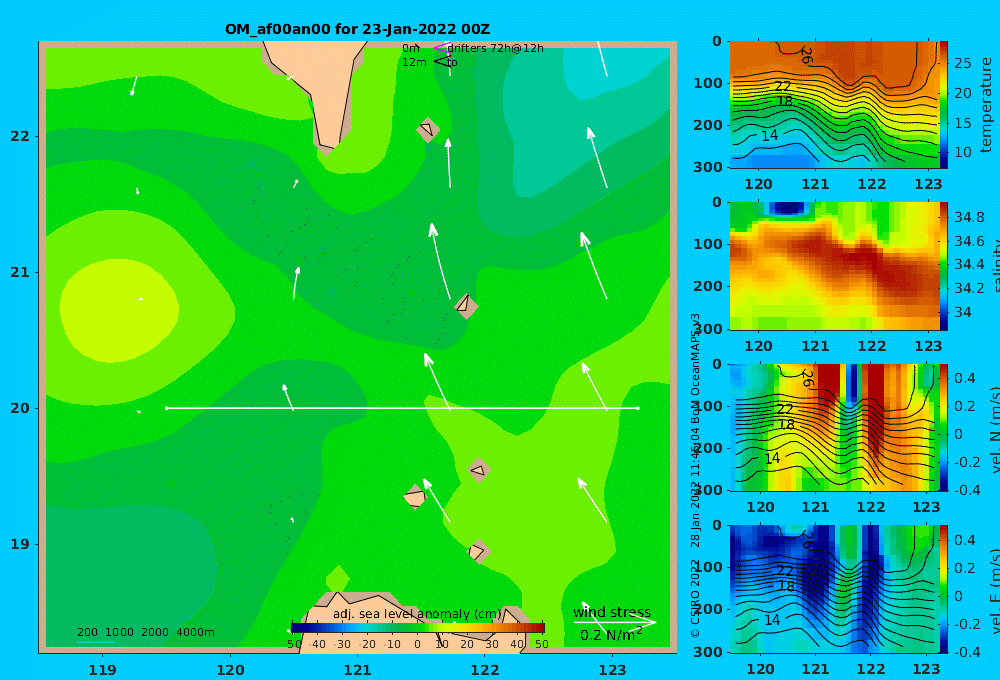Click the sea level anomaly color bar

tap(418, 628)
